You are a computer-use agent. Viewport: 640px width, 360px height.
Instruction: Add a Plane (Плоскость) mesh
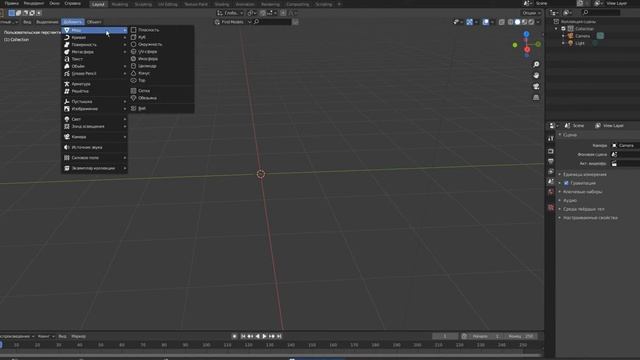pos(162,30)
